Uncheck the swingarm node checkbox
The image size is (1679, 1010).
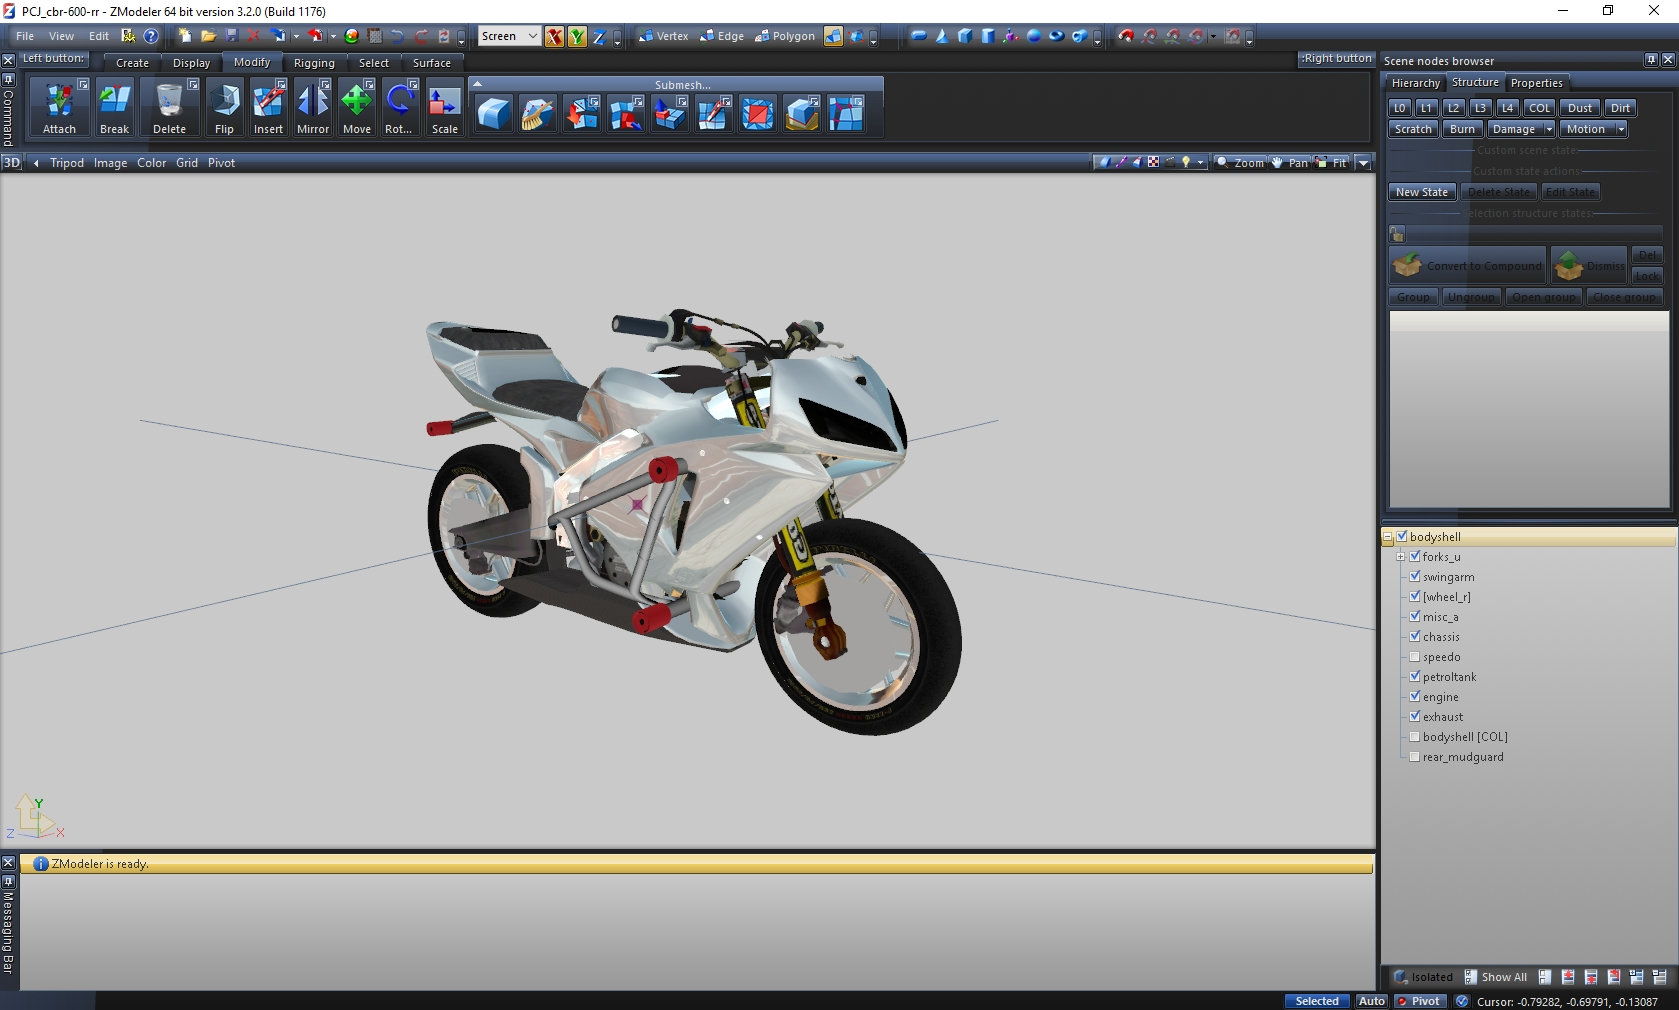pos(1415,576)
